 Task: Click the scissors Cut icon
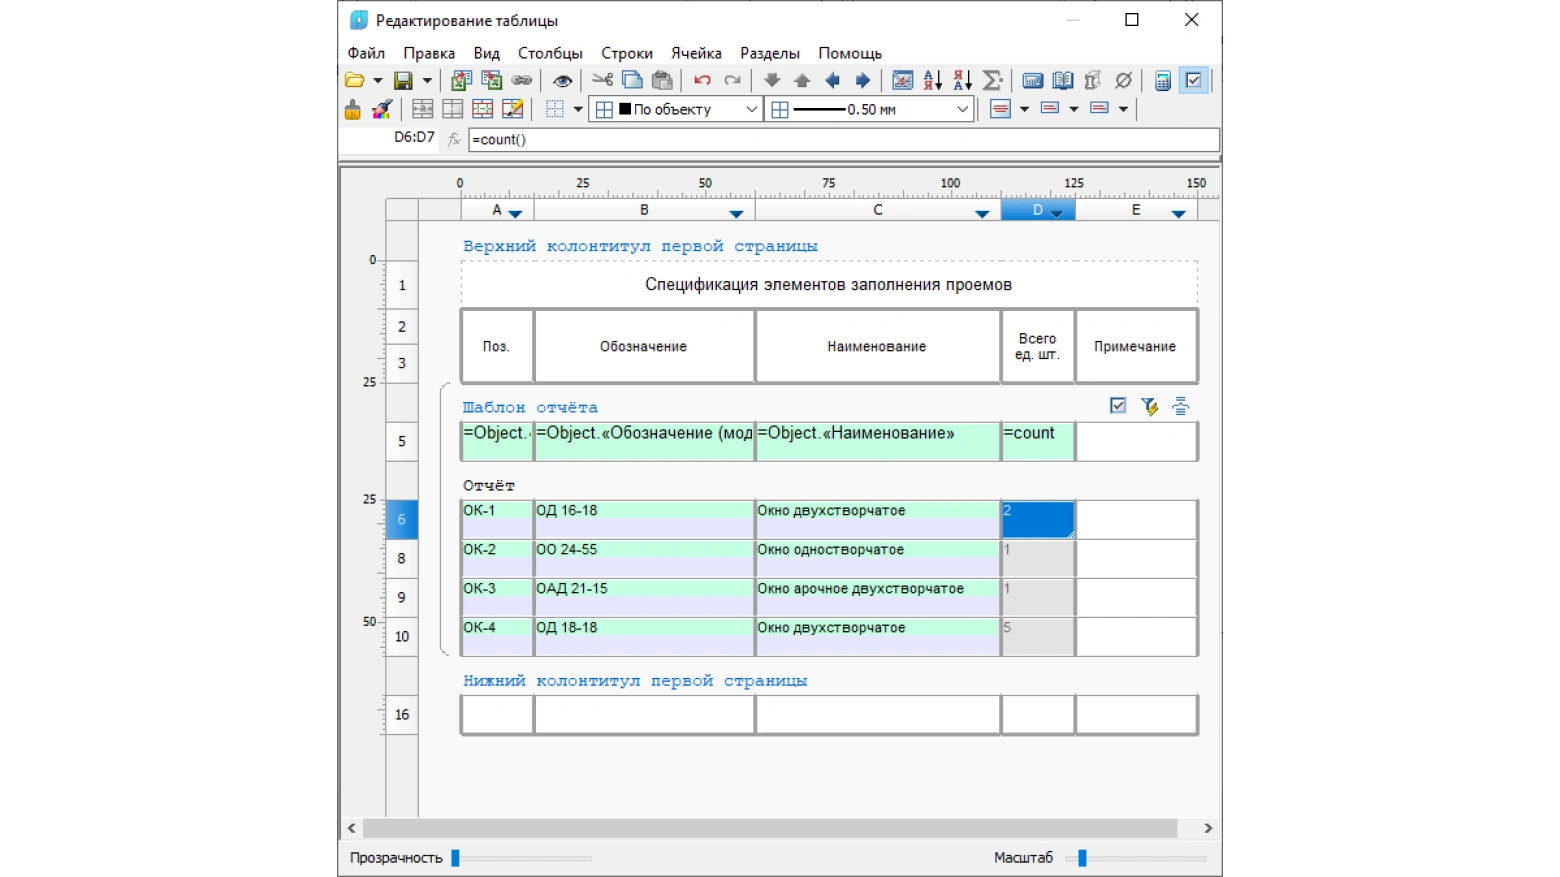coord(602,80)
